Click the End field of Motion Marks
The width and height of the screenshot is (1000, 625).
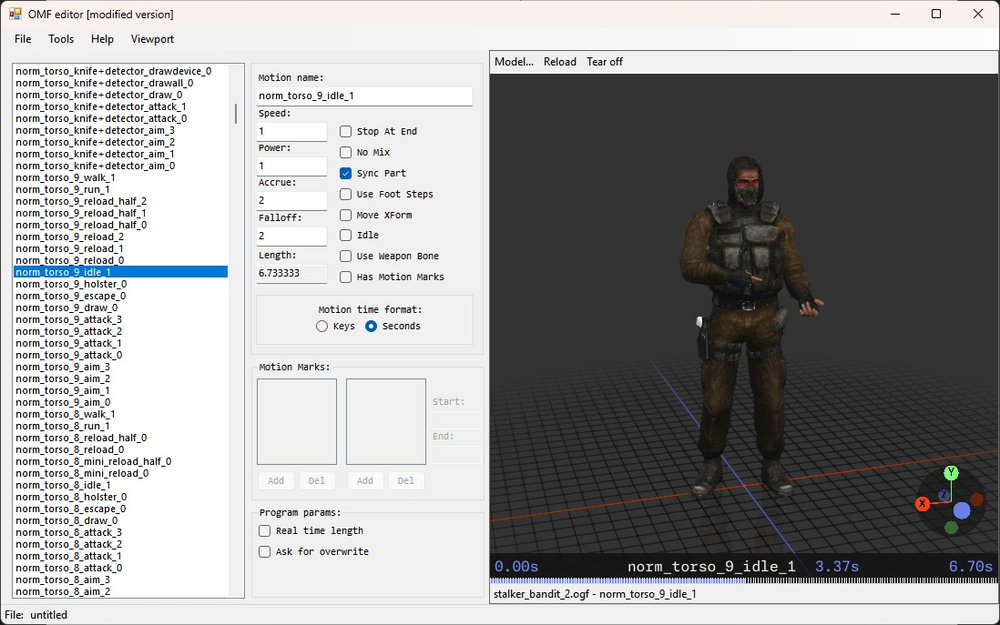456,455
